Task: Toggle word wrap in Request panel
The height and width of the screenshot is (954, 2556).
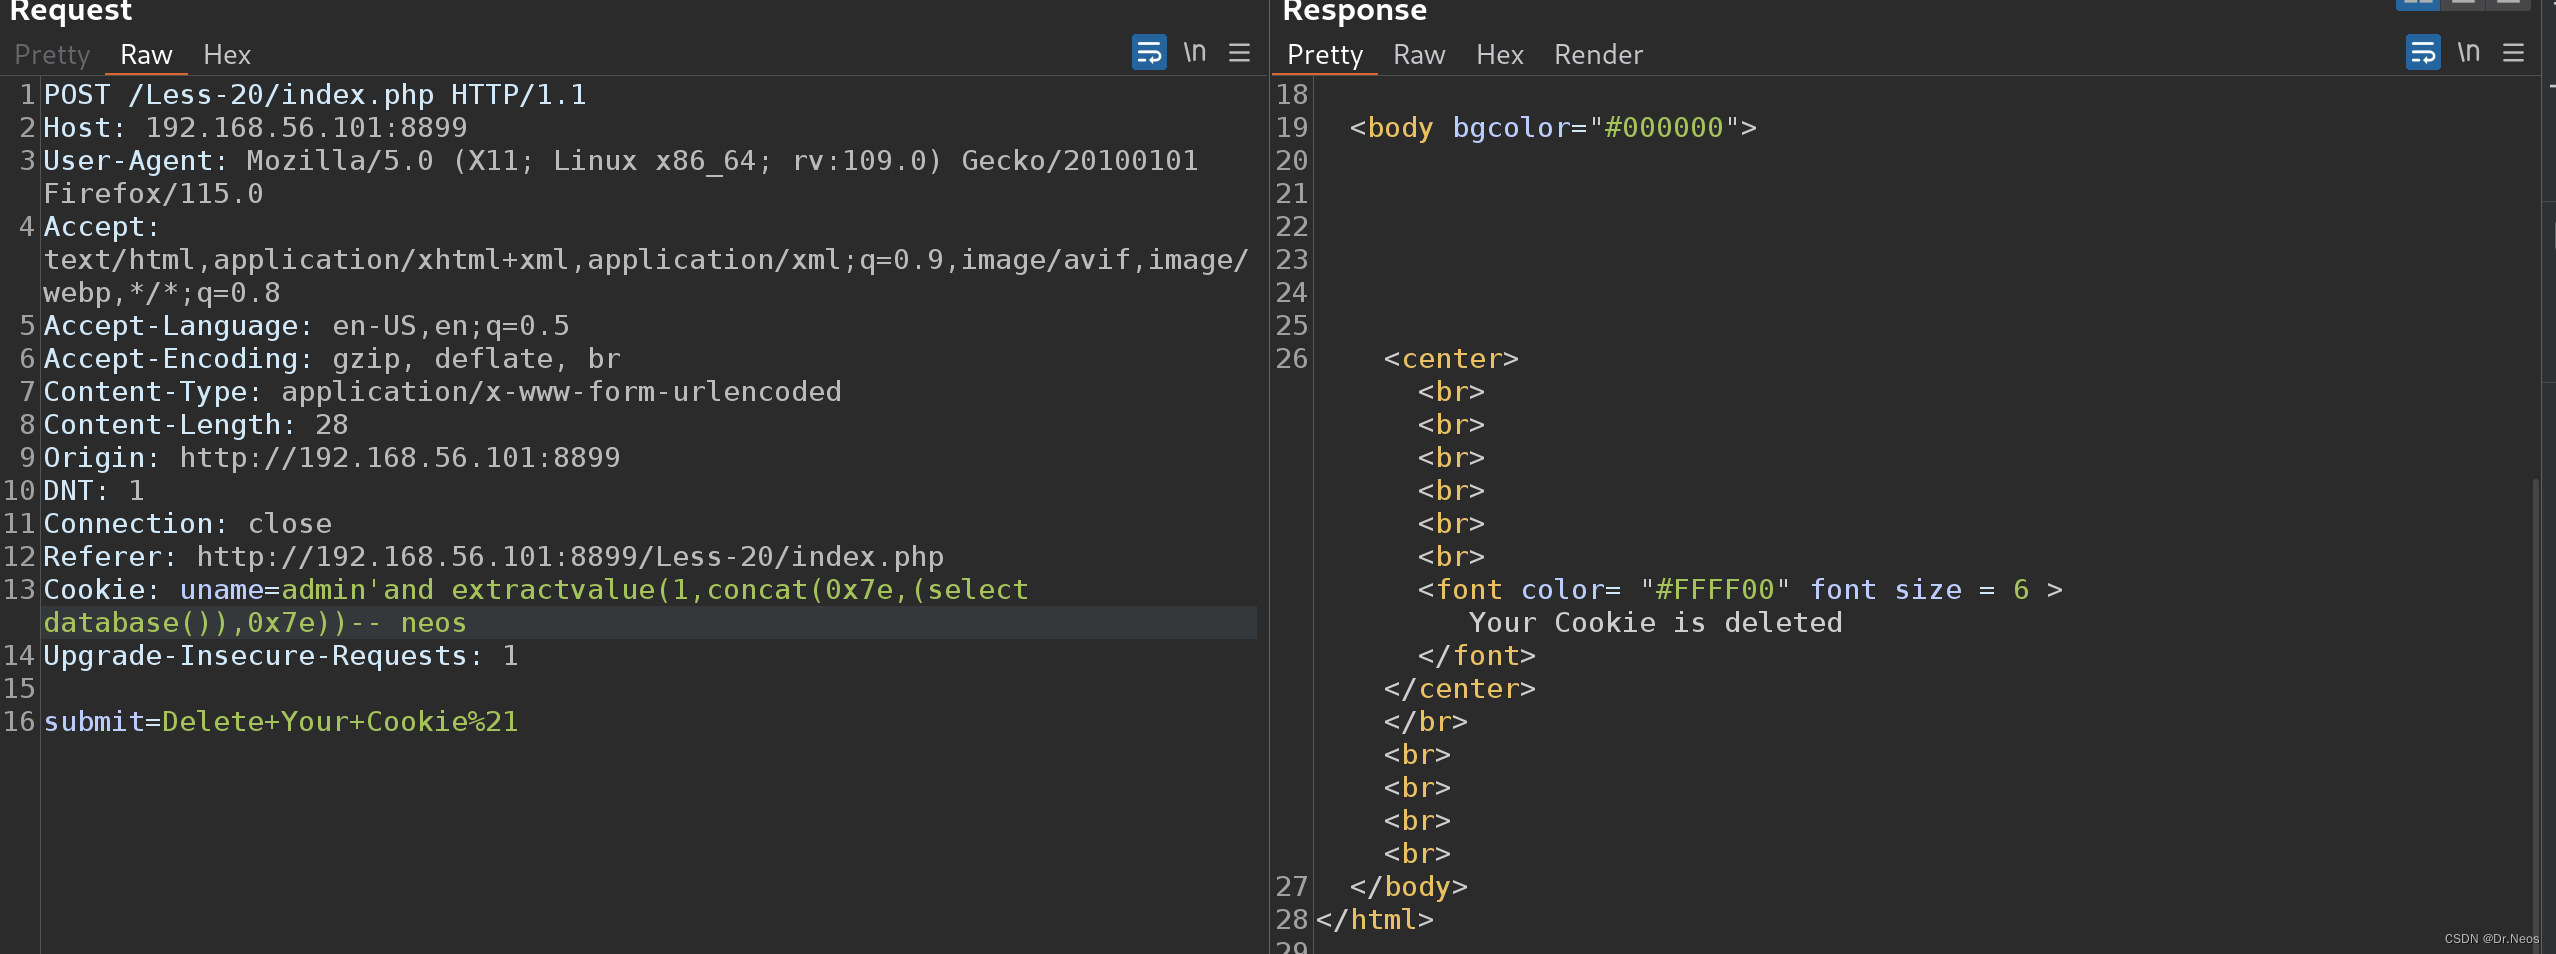Action: click(1149, 52)
